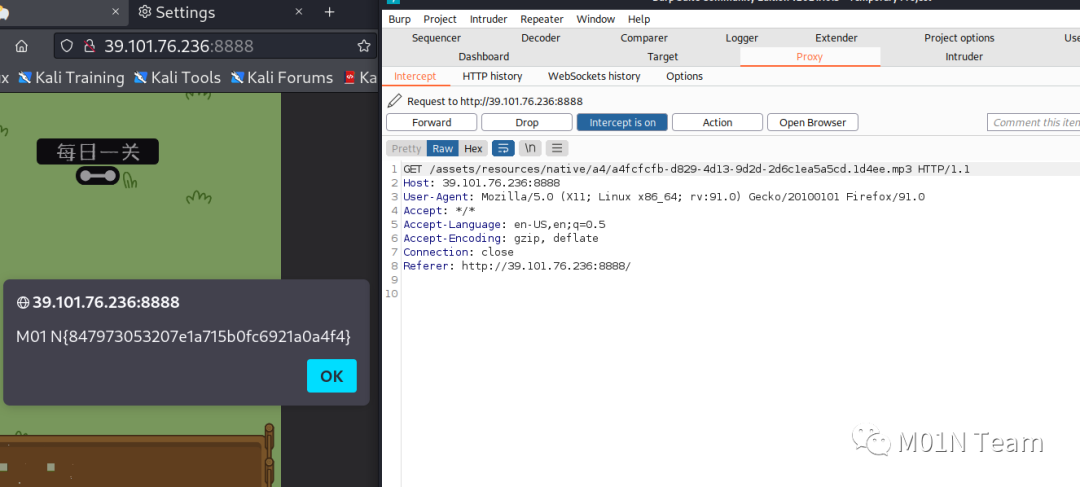Switch request view to Hex
Viewport: 1080px width, 487px height.
(x=473, y=148)
